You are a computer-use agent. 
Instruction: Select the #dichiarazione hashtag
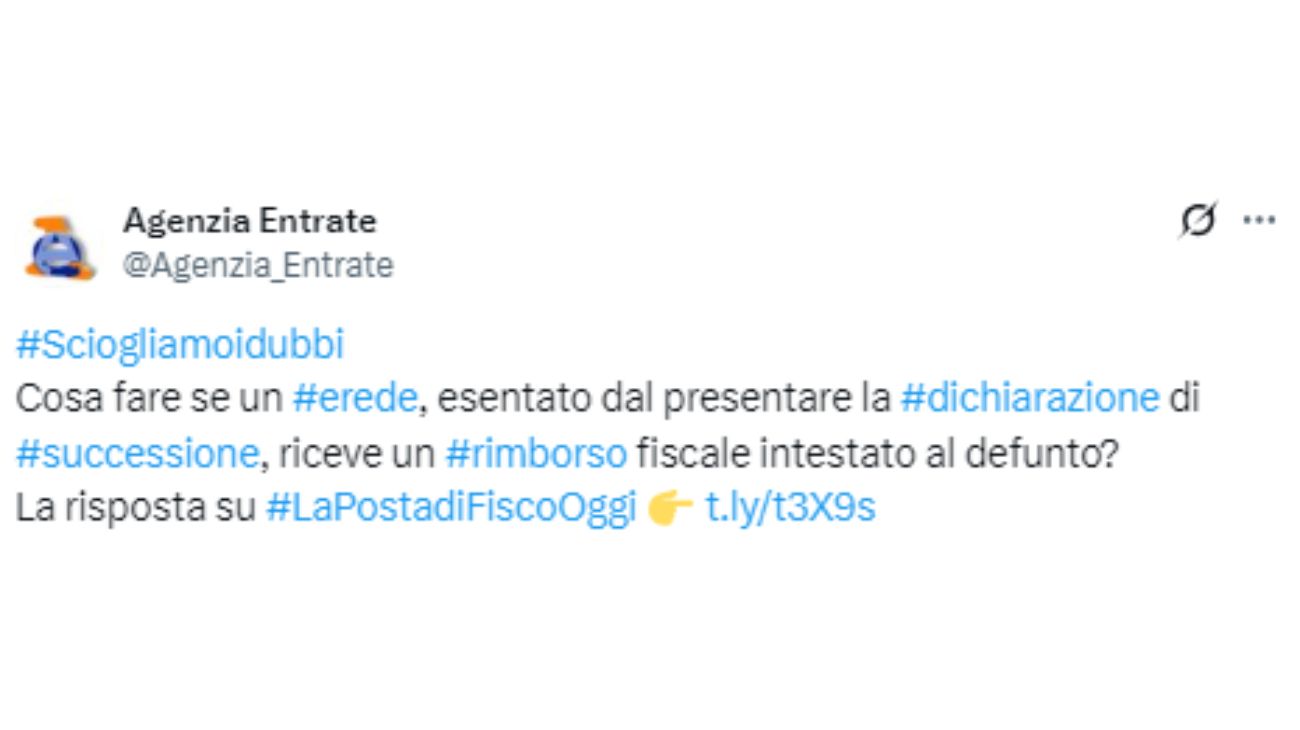click(x=1030, y=398)
